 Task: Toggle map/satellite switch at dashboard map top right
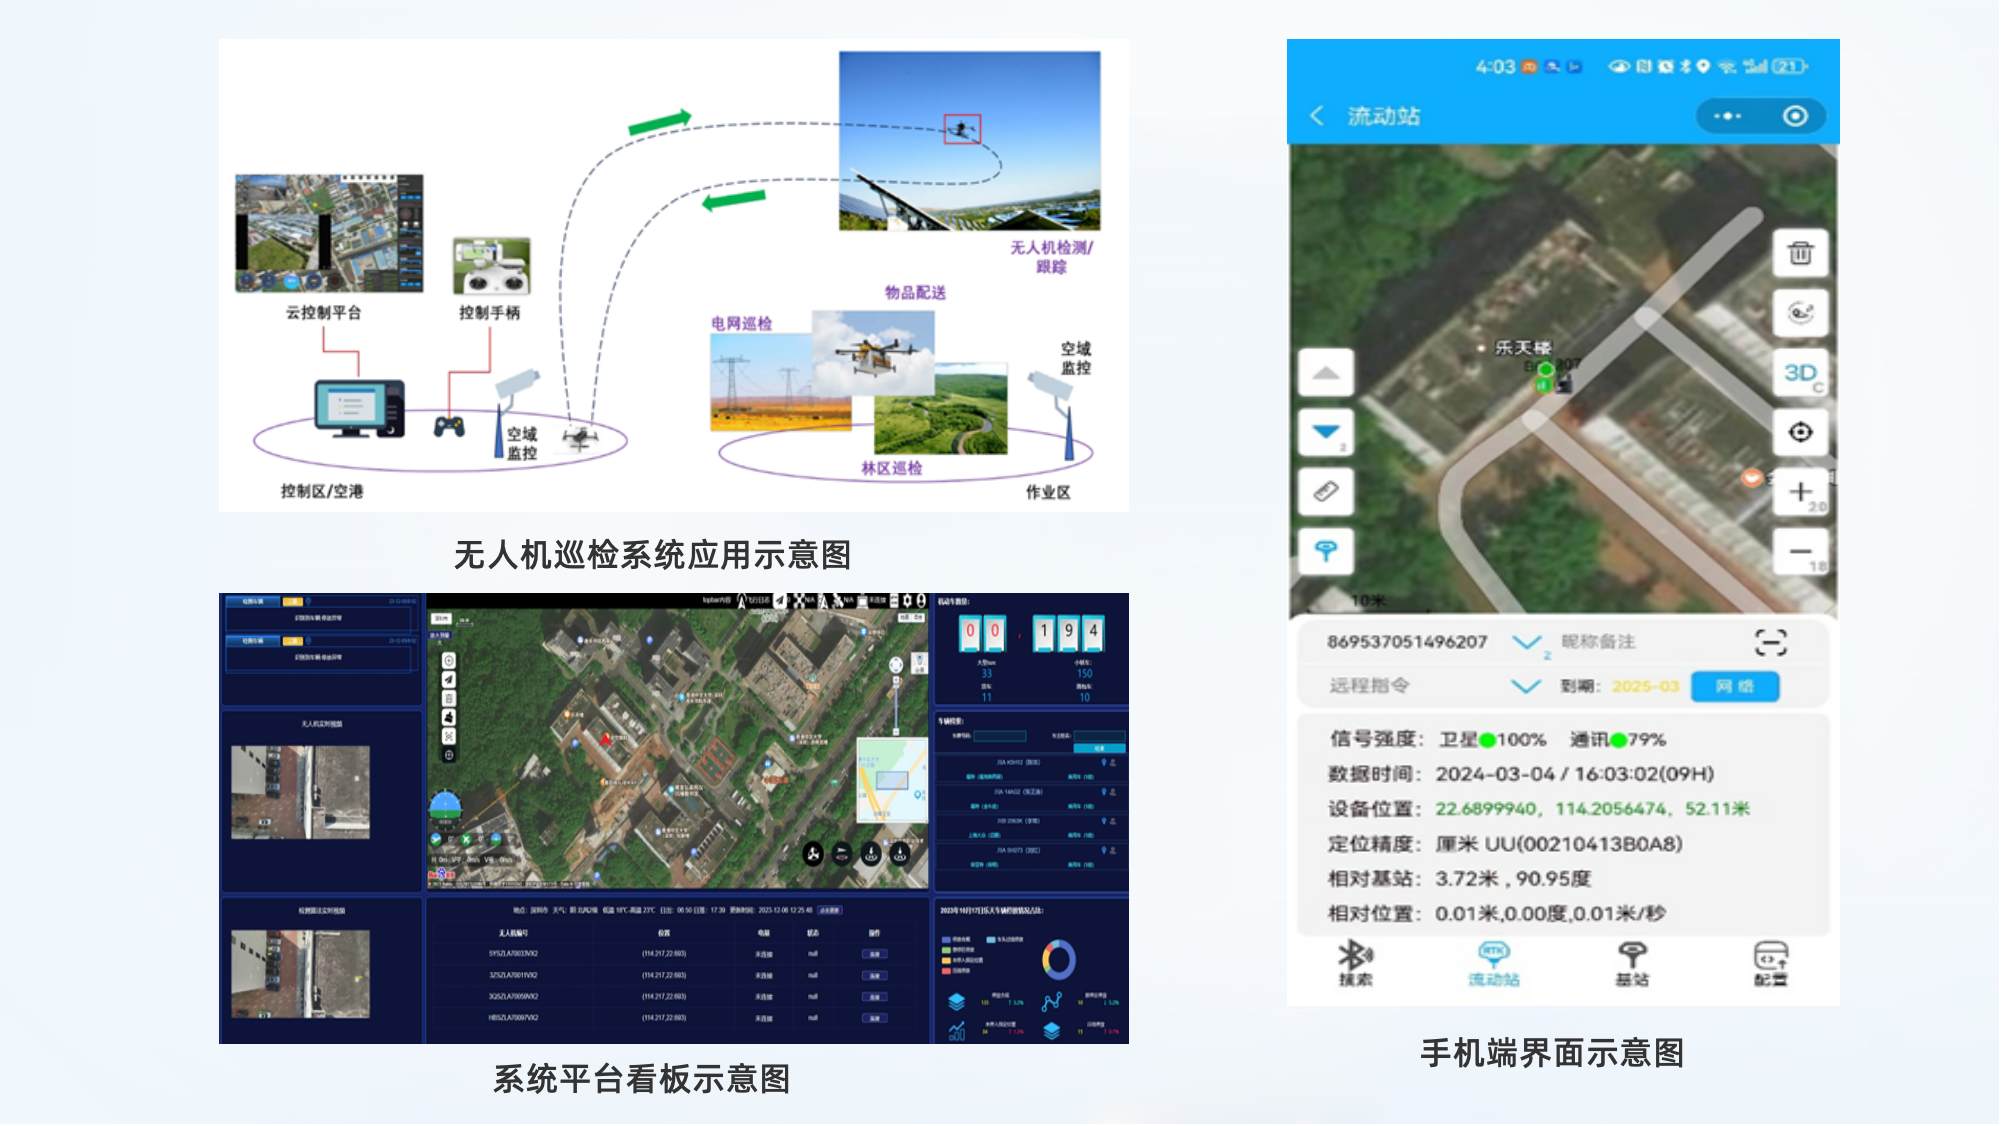tap(911, 618)
